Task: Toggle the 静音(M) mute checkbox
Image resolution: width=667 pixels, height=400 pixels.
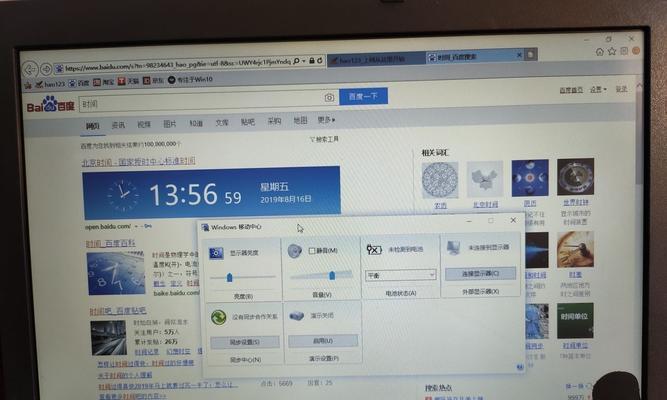Action: (312, 251)
